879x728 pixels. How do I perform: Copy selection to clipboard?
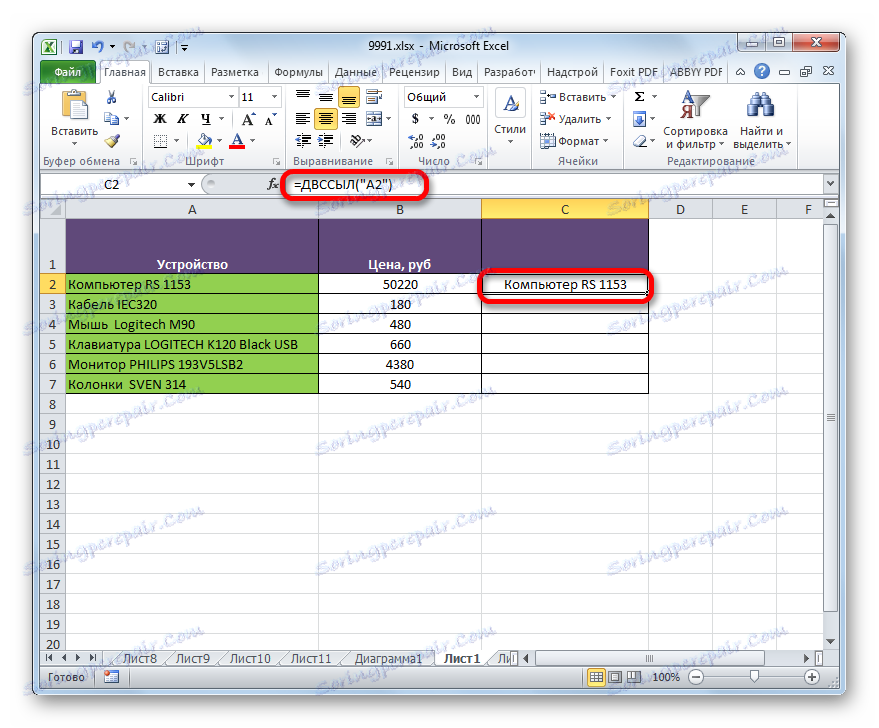(x=112, y=119)
